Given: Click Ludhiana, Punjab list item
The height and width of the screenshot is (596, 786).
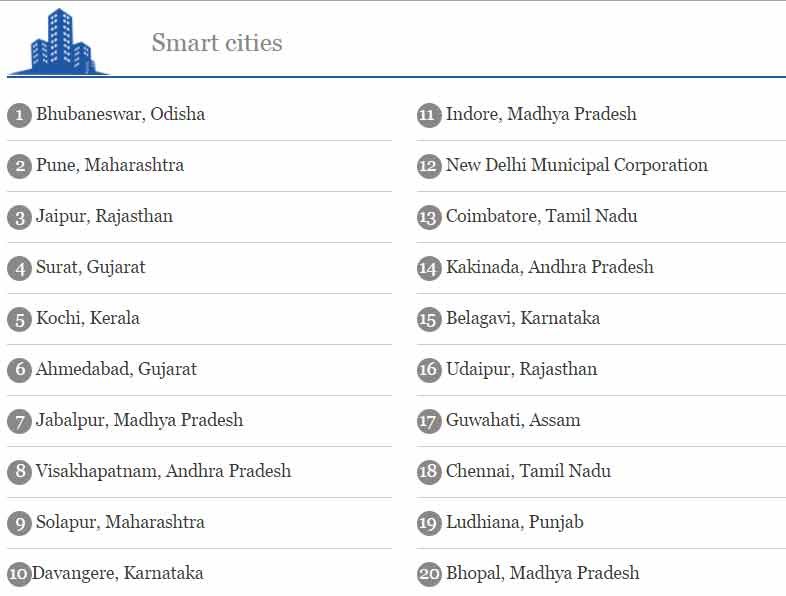Looking at the screenshot, I should coord(515,522).
